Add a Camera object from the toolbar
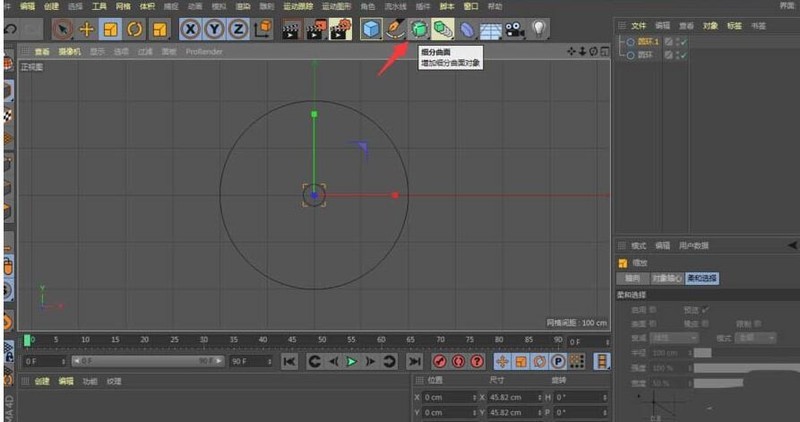Image resolution: width=800 pixels, height=422 pixels. 515,30
